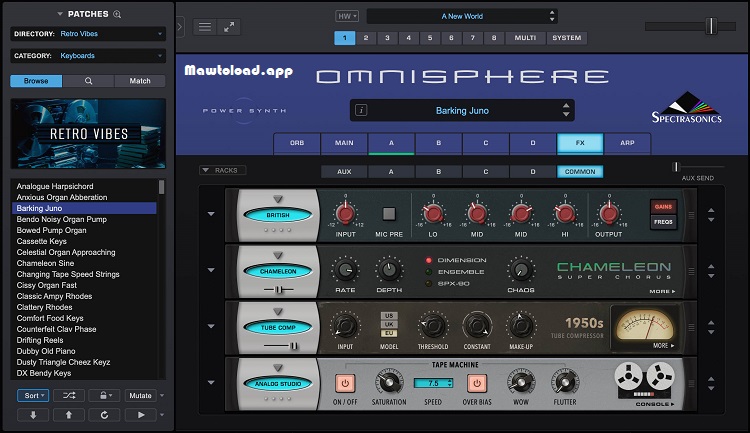Open the BRITISH effect slot menu arrow
This screenshot has width=750, height=433.
point(278,199)
